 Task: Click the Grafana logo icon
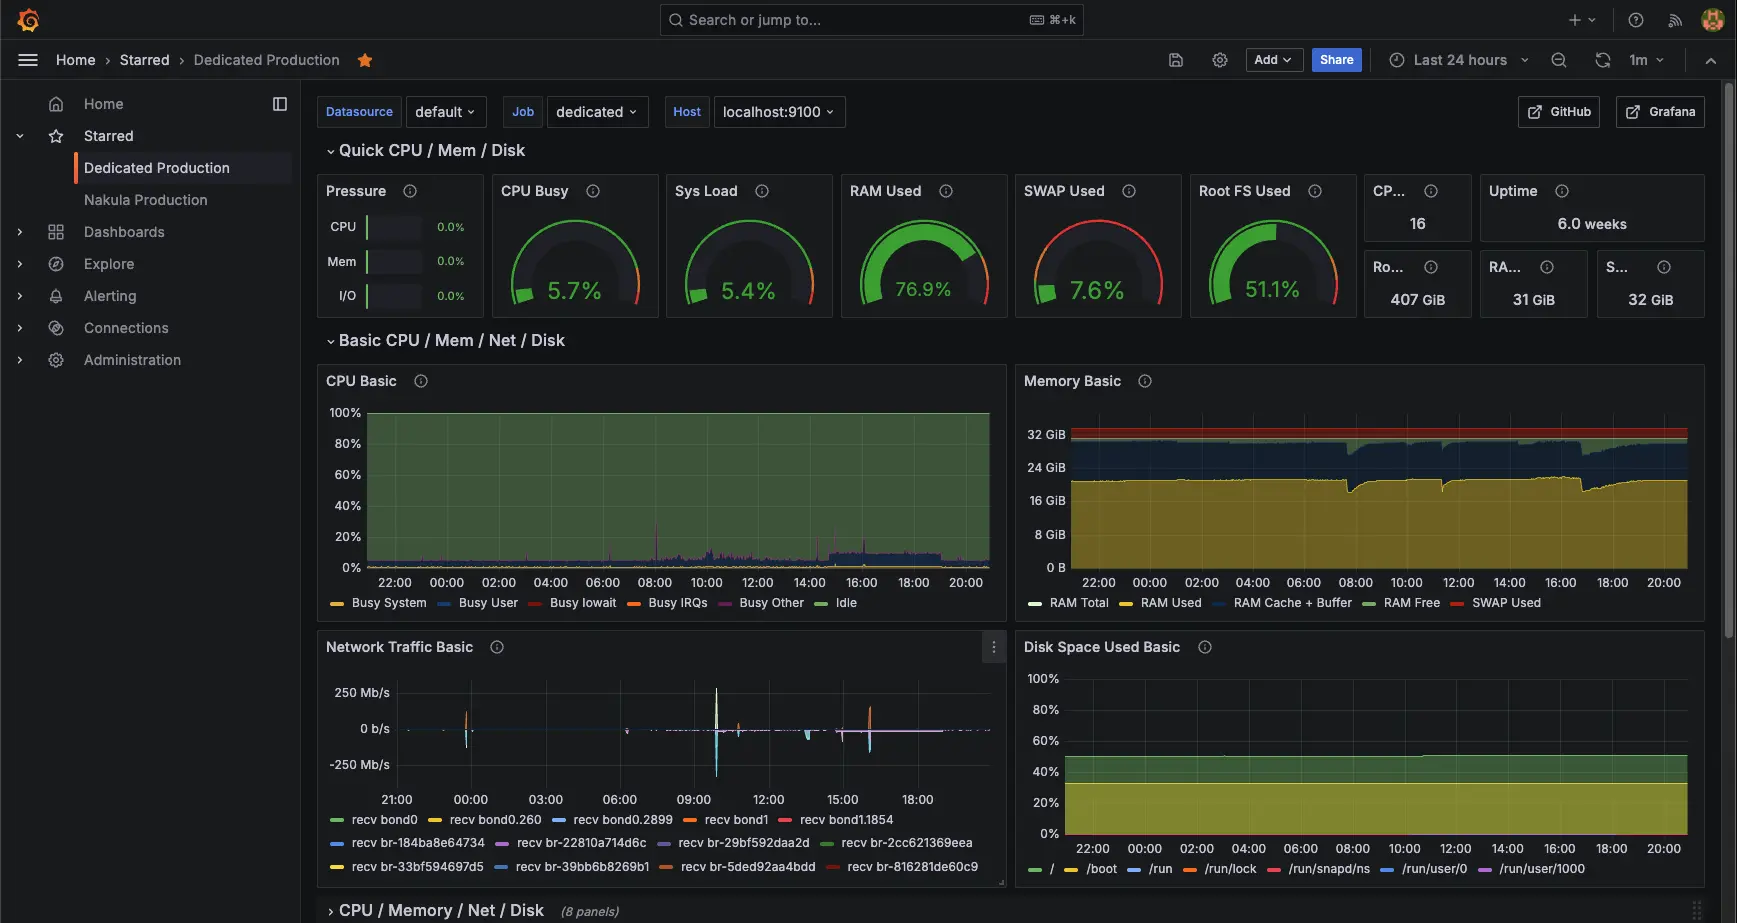click(28, 20)
